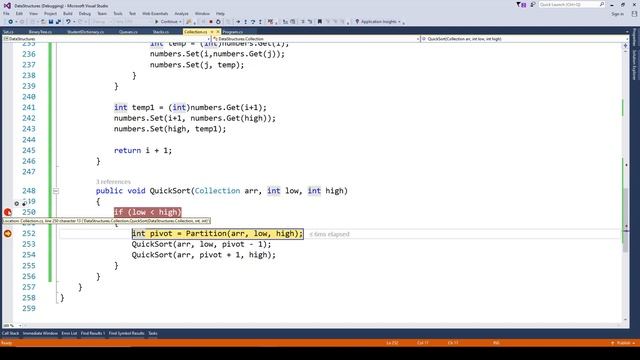The width and height of the screenshot is (640, 360).
Task: Click the 'if (low < high)' highlighted statement
Action: (x=147, y=212)
